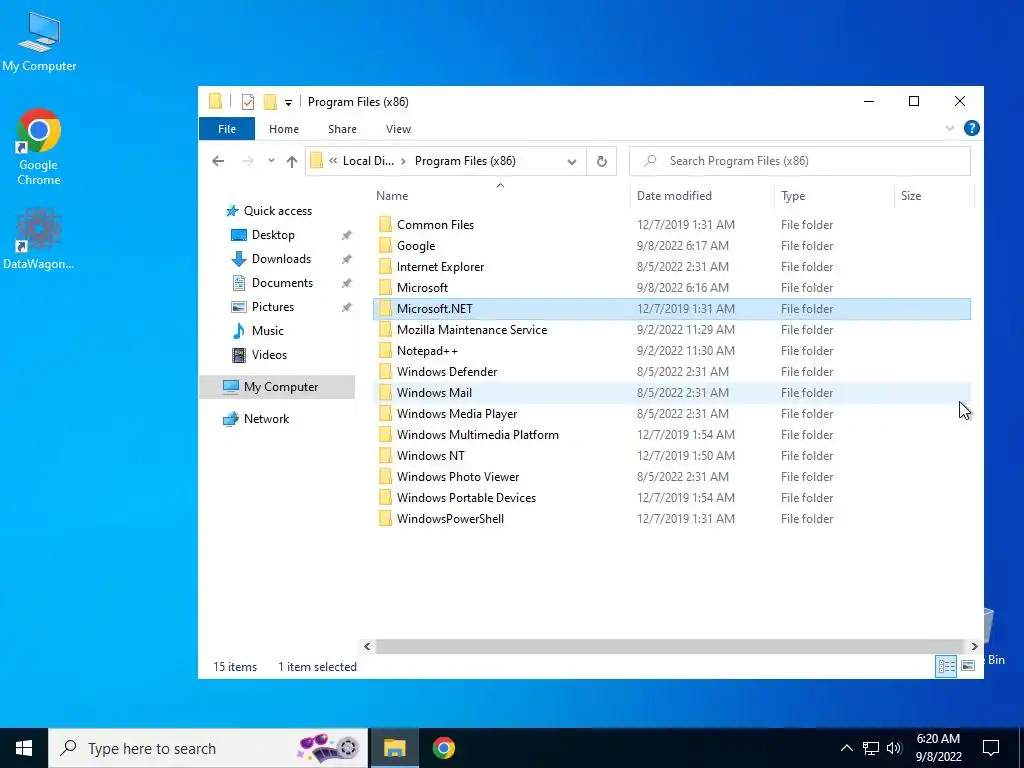This screenshot has width=1024, height=768.
Task: Go back with the Back arrow
Action: tap(218, 161)
